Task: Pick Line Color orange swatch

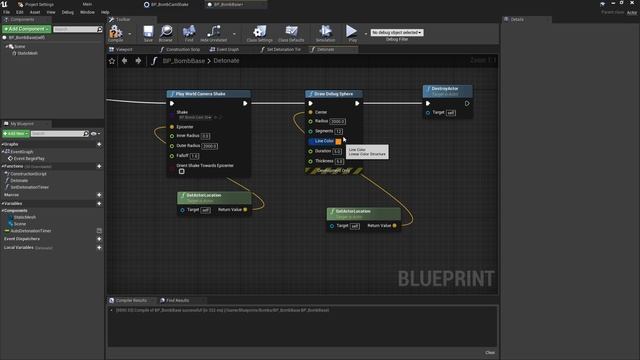Action: [x=338, y=142]
